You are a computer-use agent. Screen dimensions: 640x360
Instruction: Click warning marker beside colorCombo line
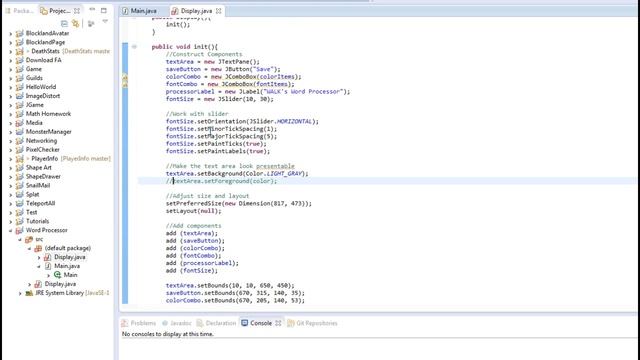pos(125,77)
